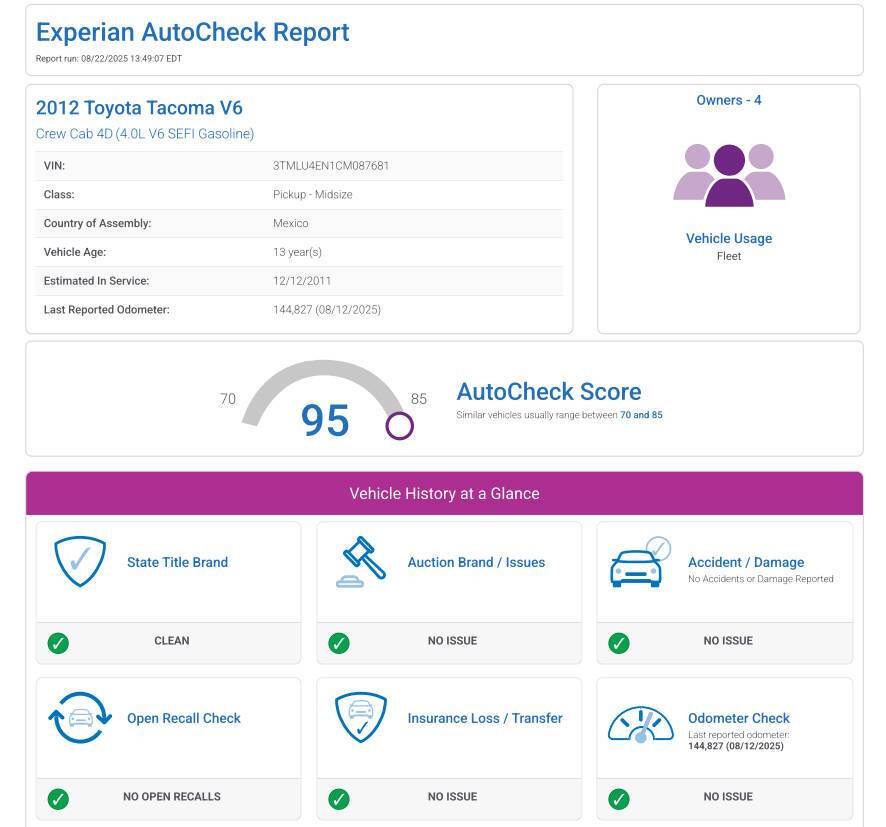Click green checkmark in Insurance Loss card

[x=339, y=799]
